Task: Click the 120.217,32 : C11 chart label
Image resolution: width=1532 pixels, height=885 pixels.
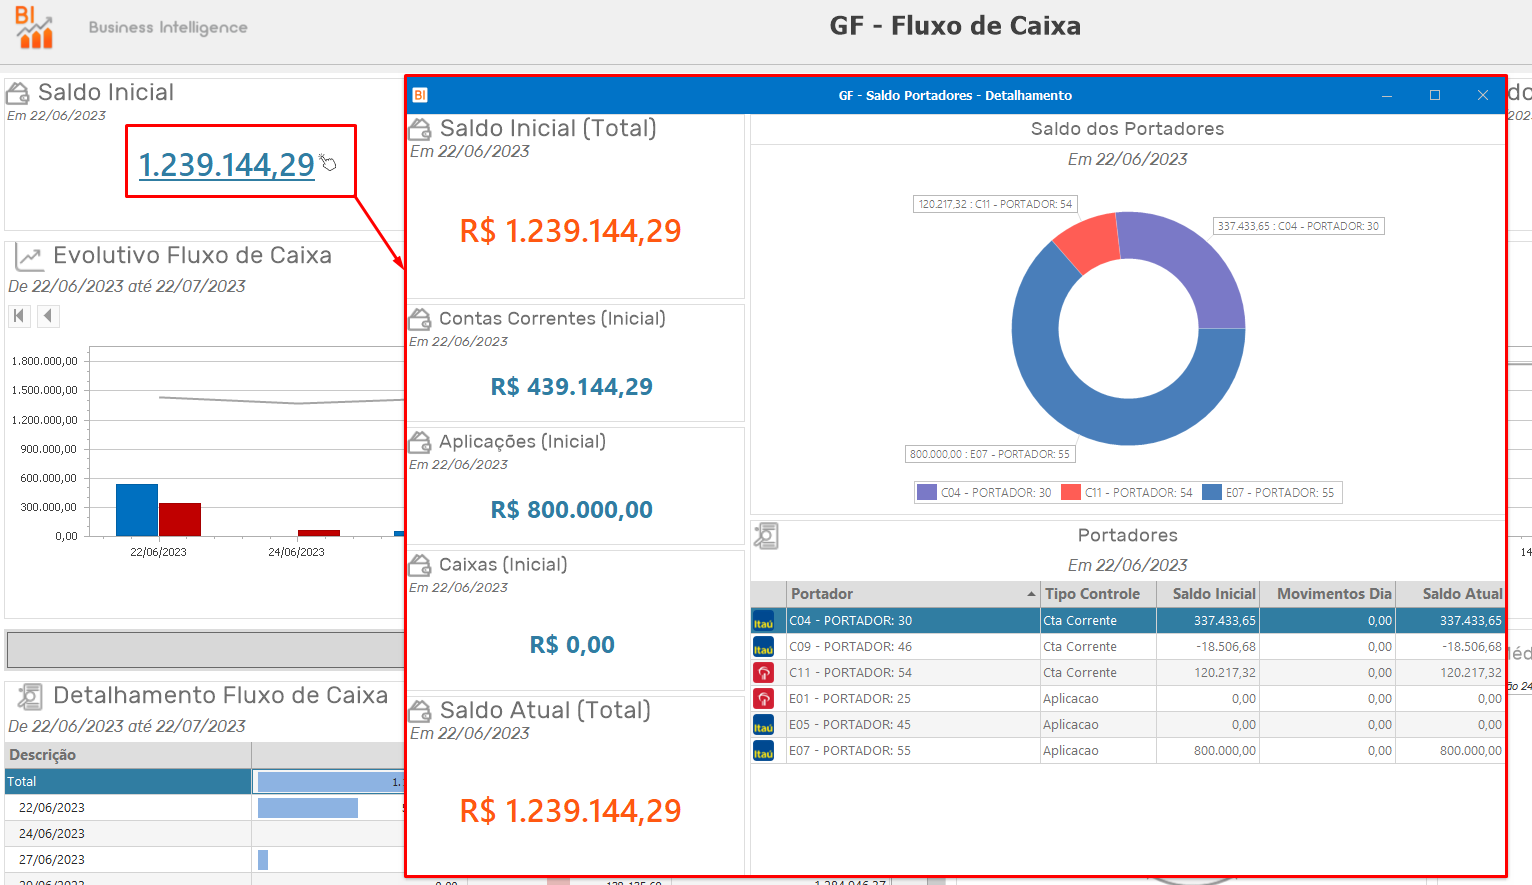Action: 995,204
